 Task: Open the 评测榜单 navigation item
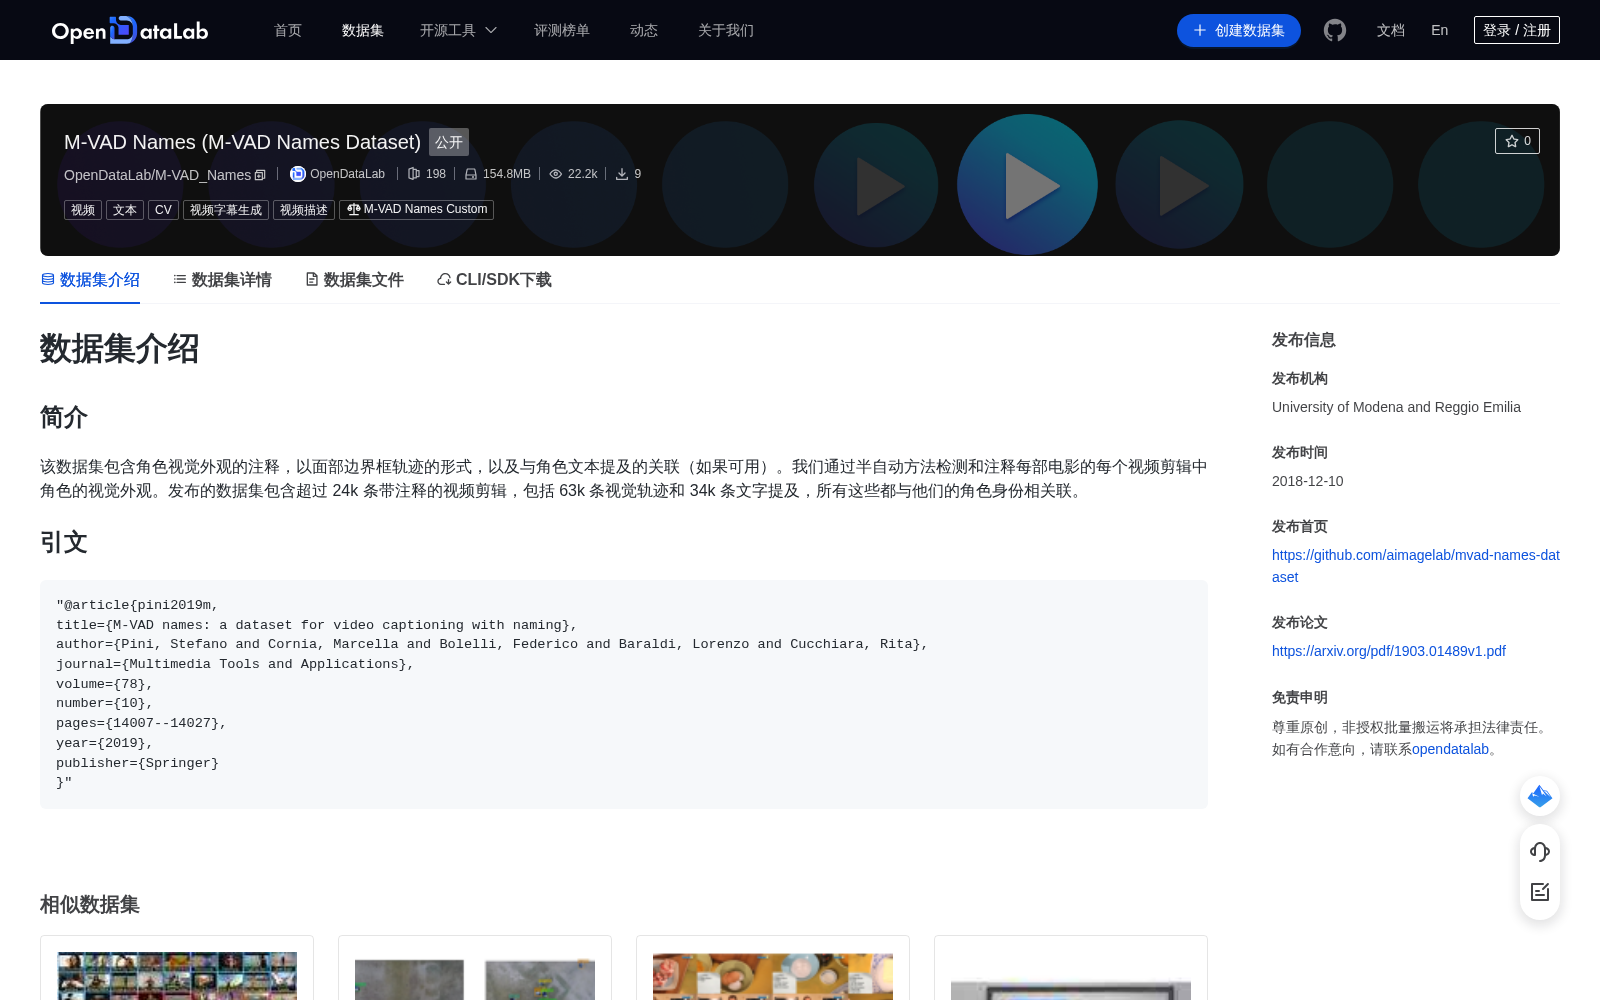tap(562, 30)
